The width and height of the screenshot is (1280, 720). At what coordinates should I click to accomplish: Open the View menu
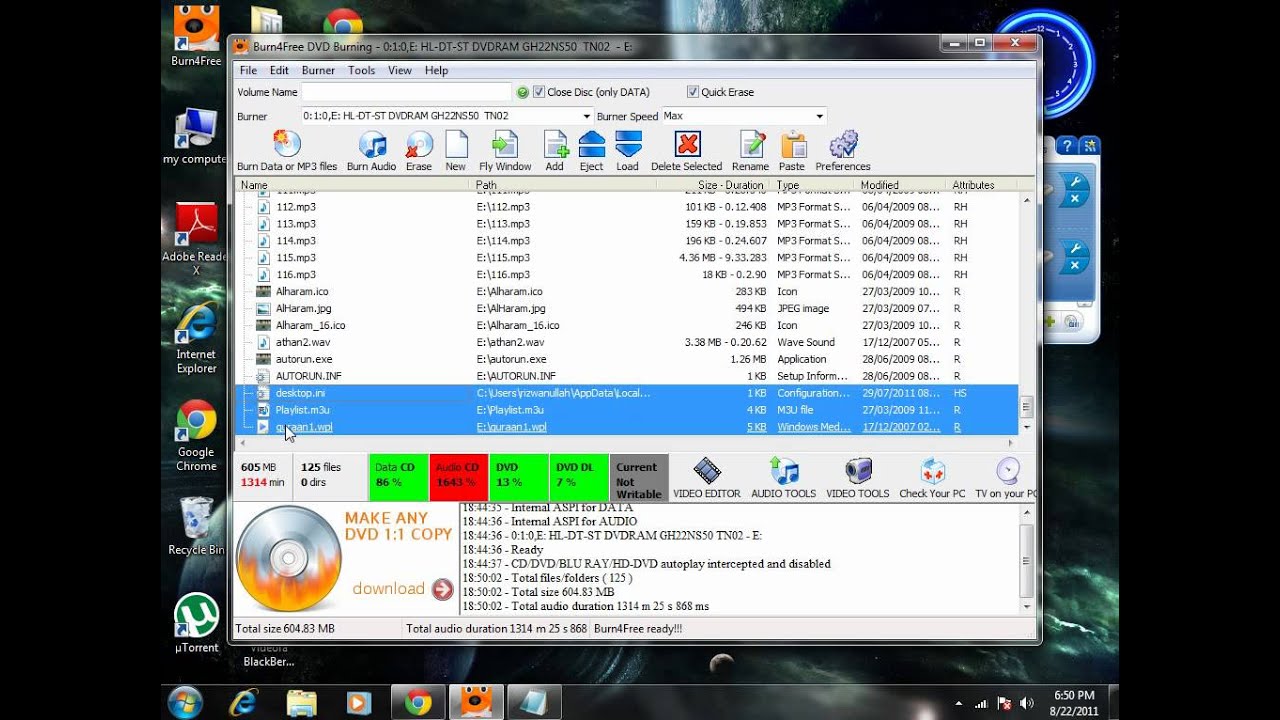tap(400, 70)
